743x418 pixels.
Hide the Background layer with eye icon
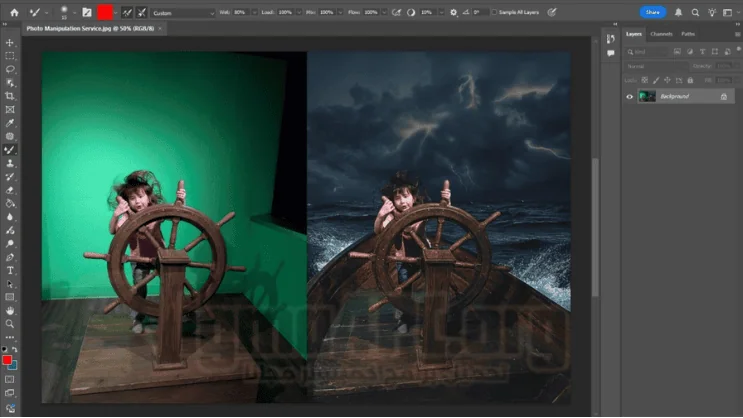[629, 96]
